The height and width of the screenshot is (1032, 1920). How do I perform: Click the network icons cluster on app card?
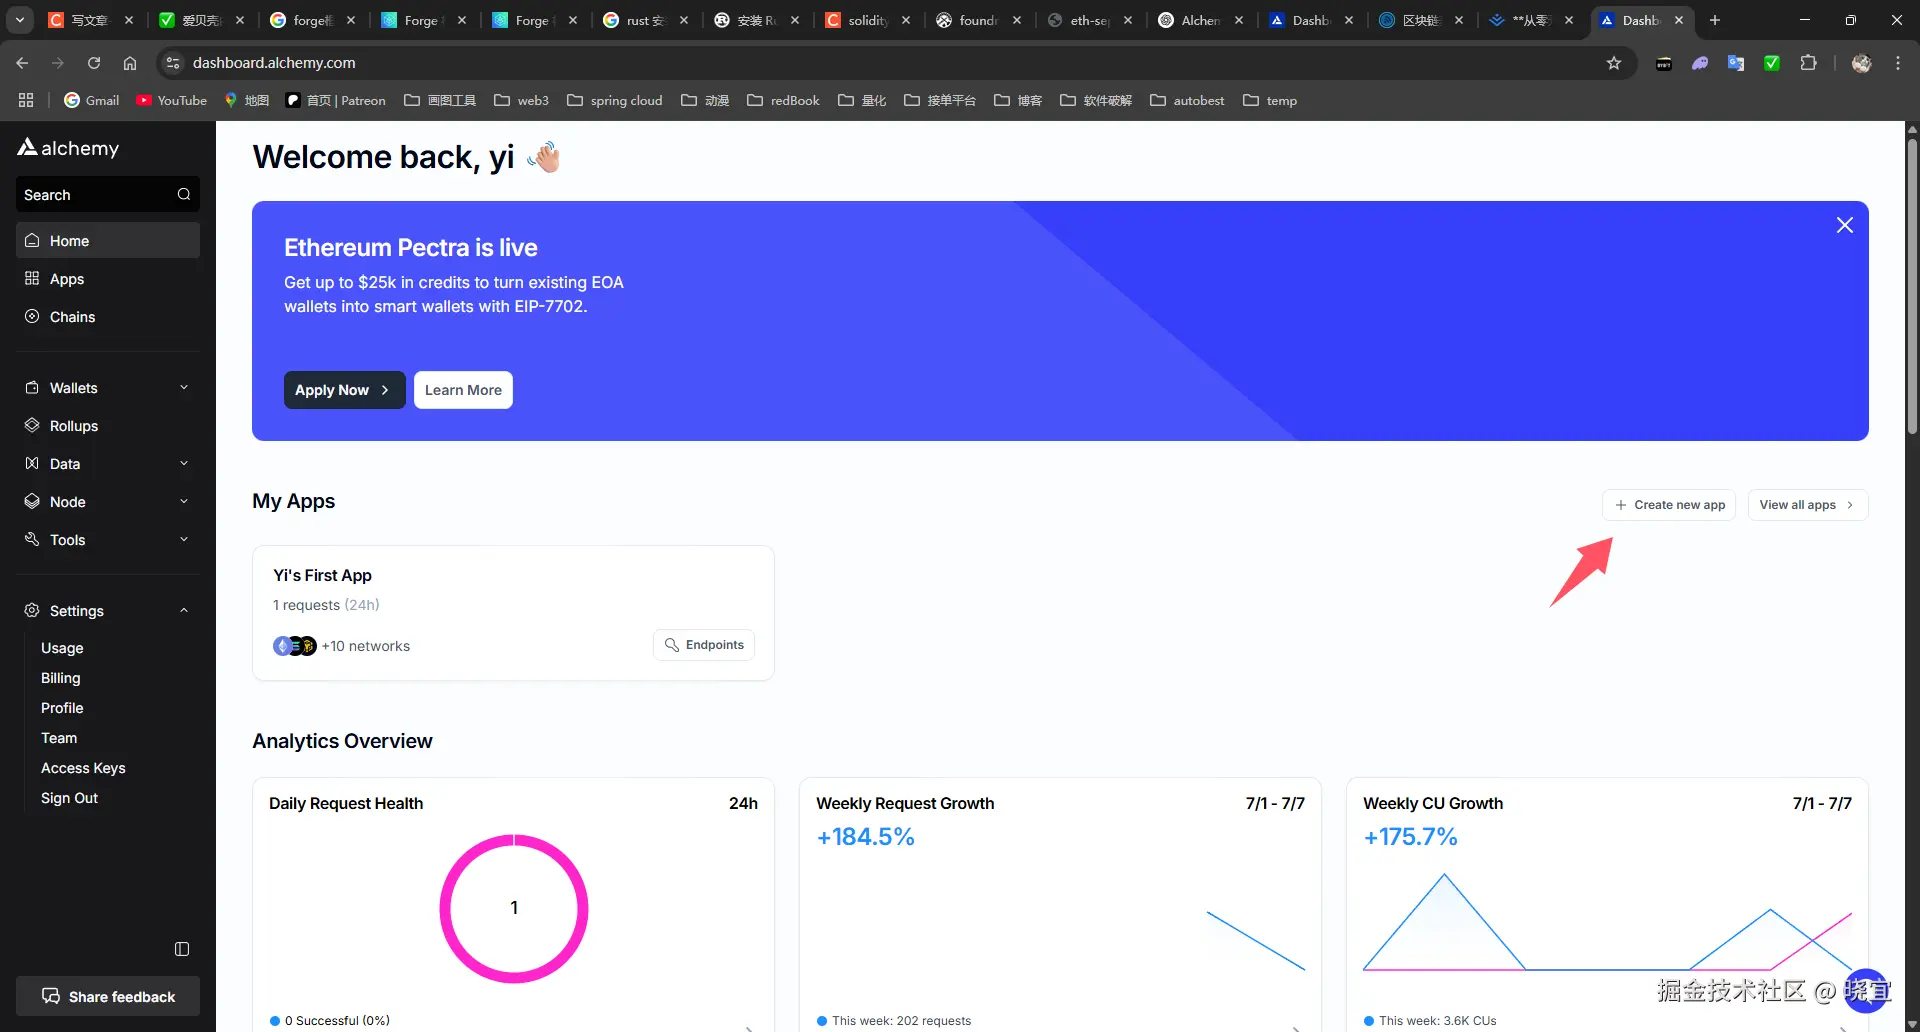pos(295,646)
